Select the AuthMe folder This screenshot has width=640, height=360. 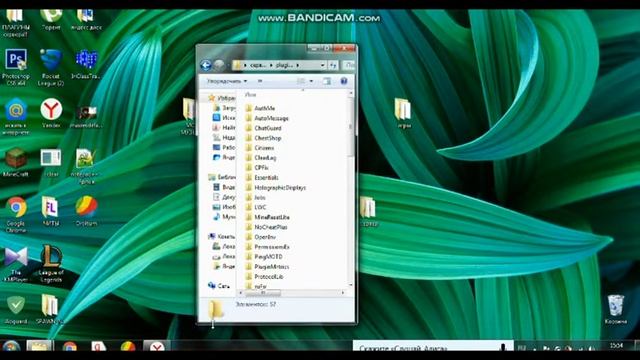click(x=260, y=108)
